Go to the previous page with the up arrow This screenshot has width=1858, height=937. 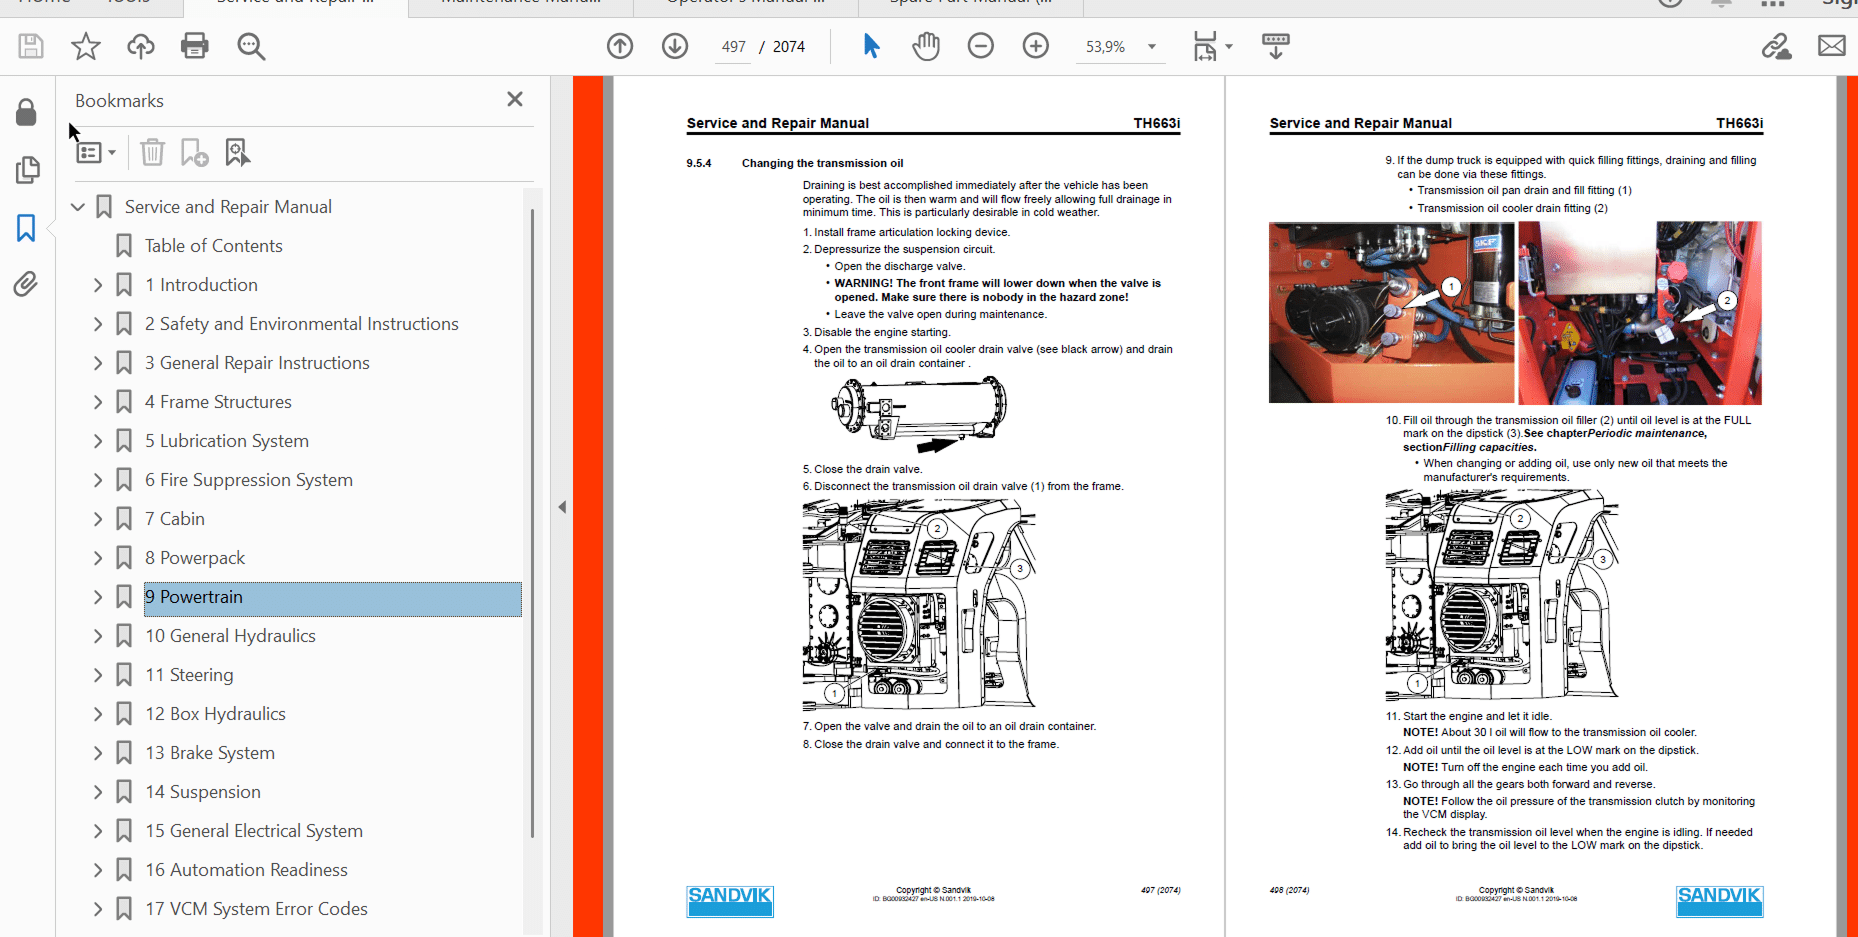pos(620,46)
